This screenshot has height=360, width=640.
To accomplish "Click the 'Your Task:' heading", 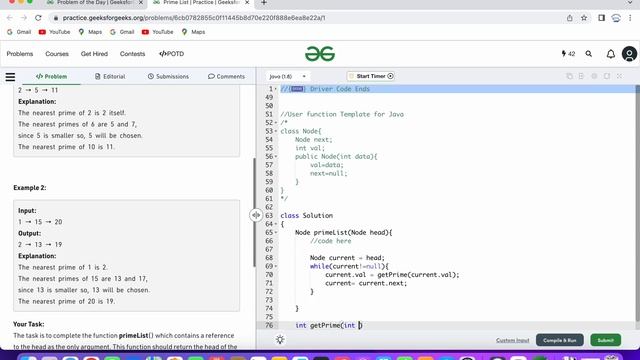I will tap(29, 324).
